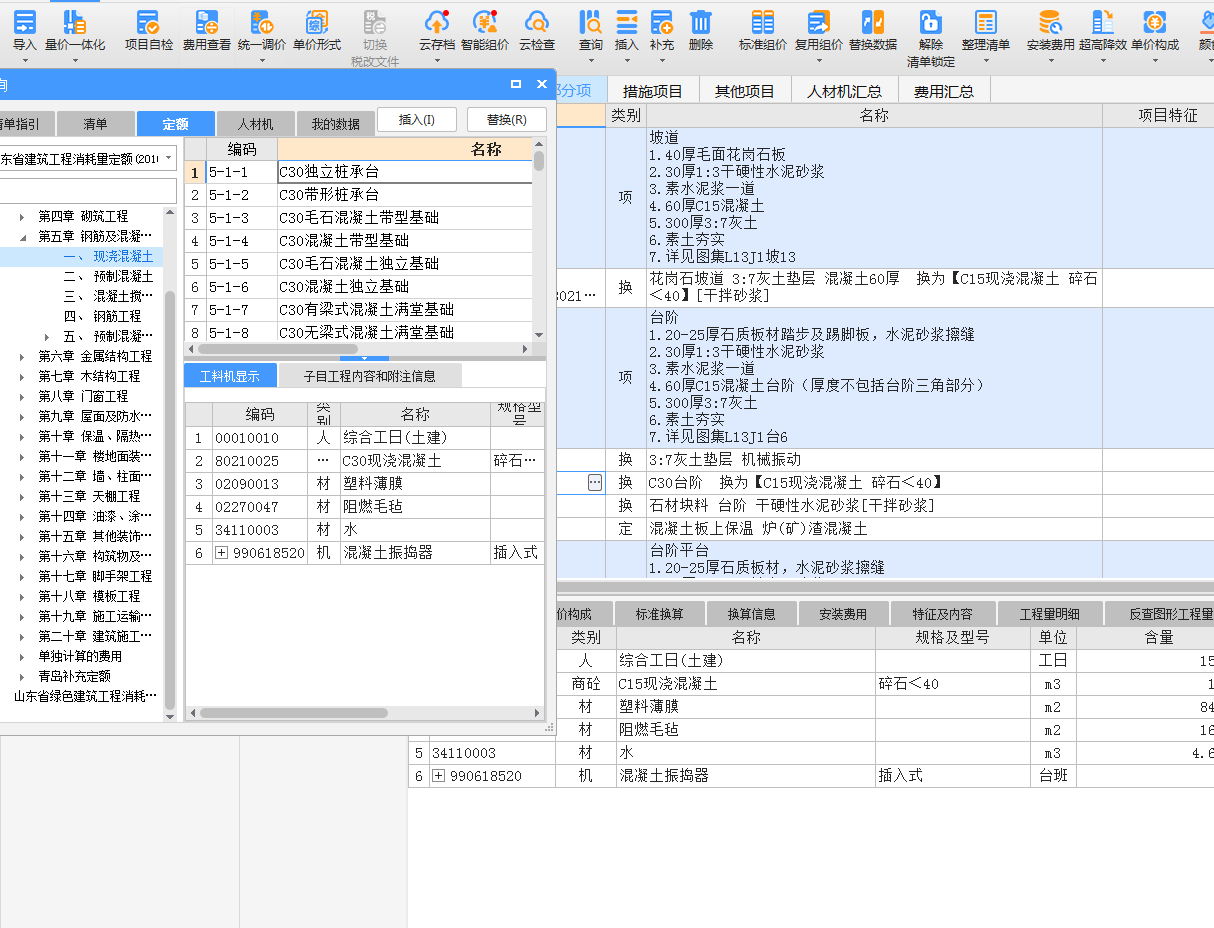Screen dimensions: 1214x928
Task: Open the 超高降效 toolbar tool
Action: coord(1103,30)
